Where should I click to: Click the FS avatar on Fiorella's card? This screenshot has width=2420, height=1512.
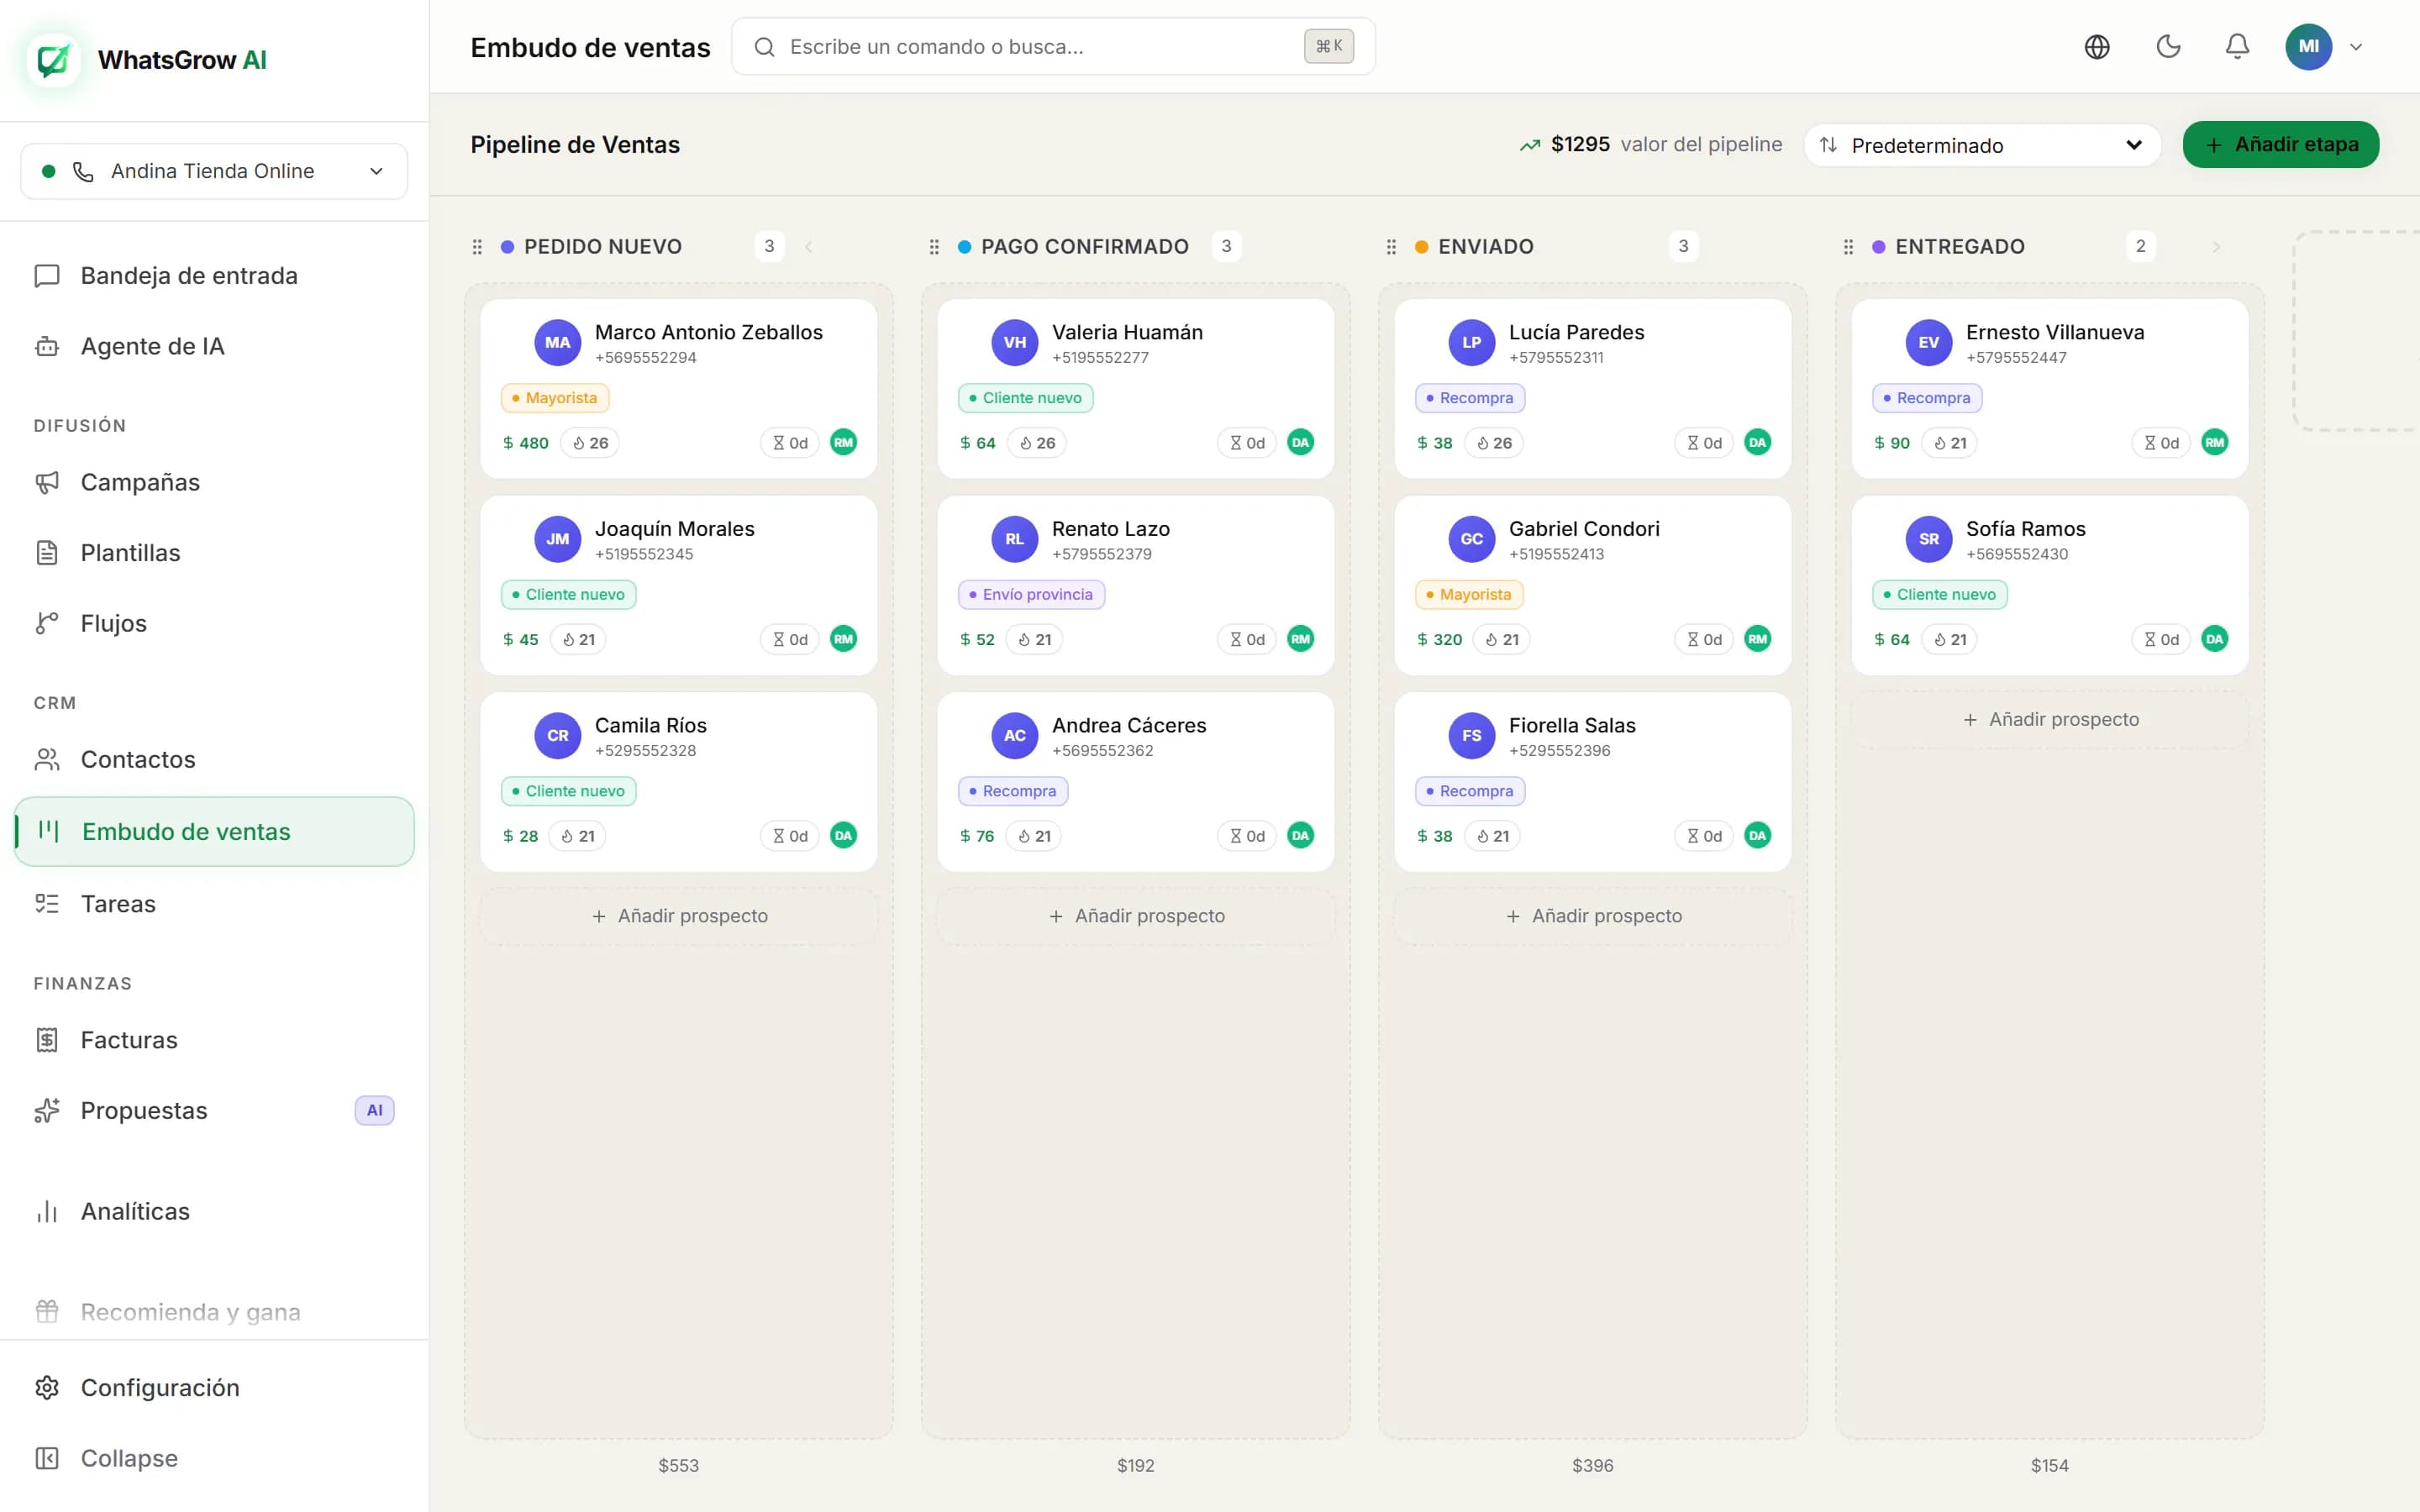click(x=1472, y=736)
